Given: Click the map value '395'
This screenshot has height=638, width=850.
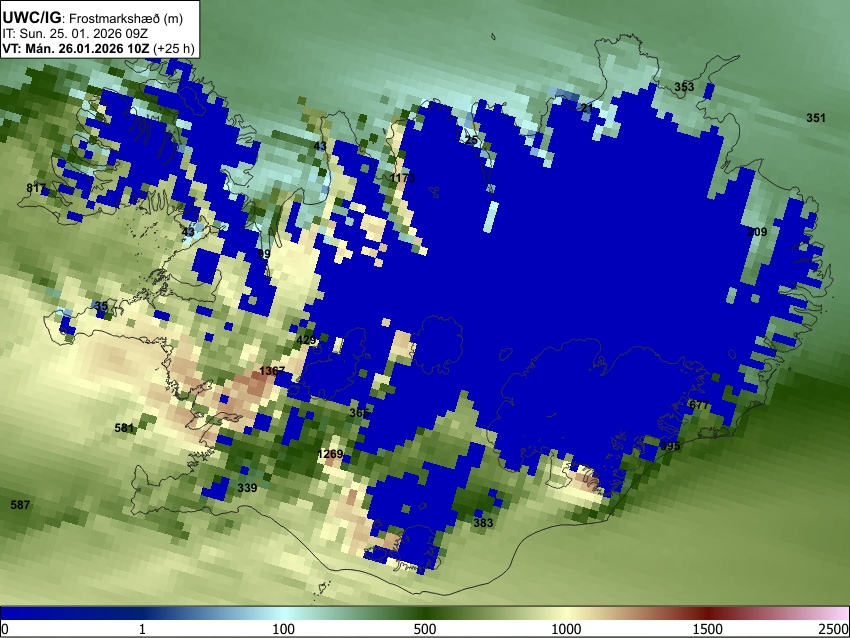Looking at the screenshot, I should click(x=670, y=446).
